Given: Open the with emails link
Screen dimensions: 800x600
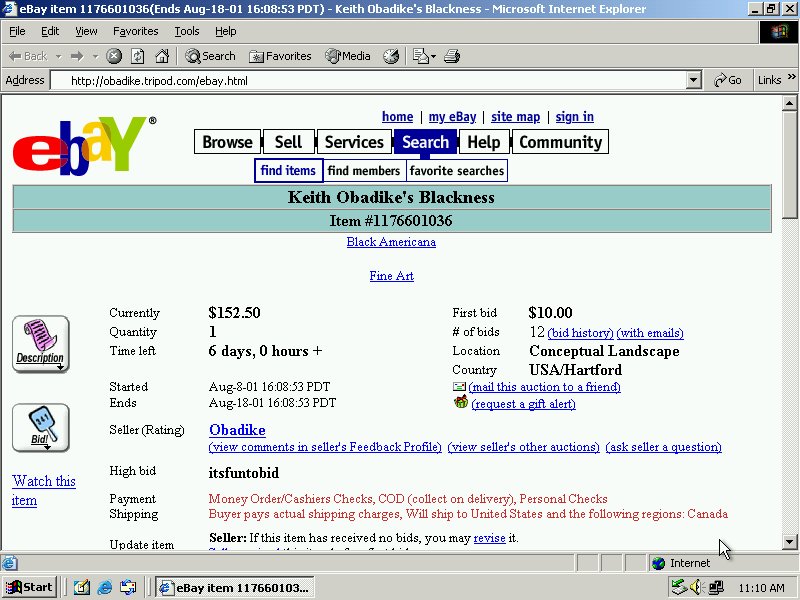Looking at the screenshot, I should [650, 333].
